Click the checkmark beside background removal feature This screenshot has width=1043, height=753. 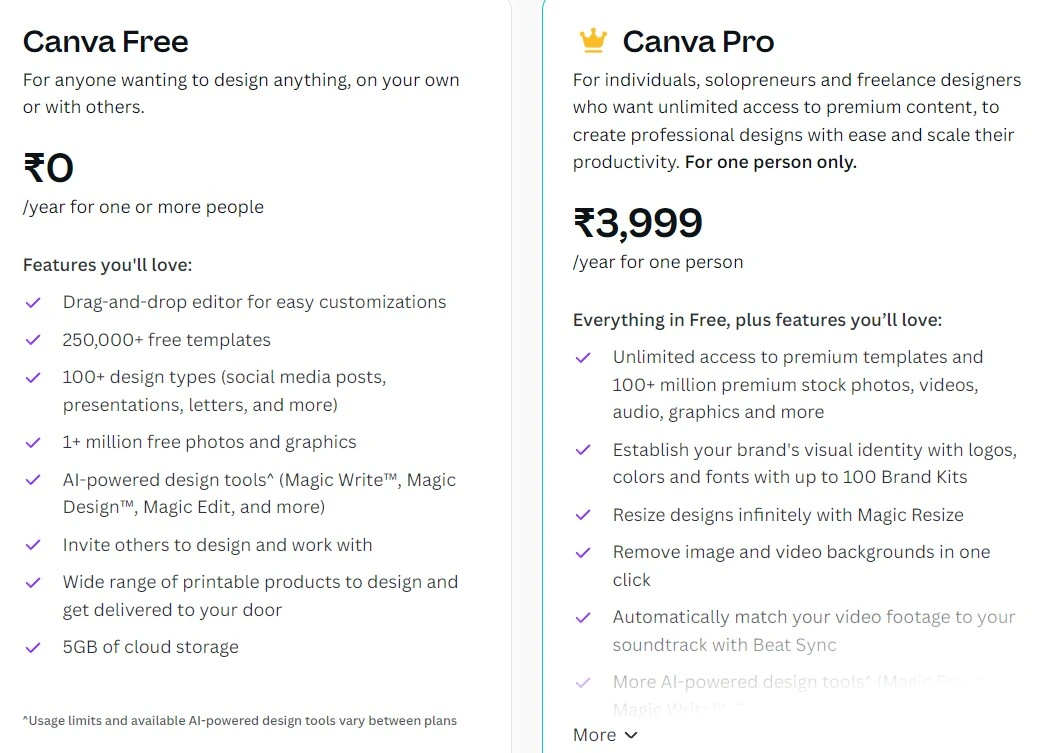[583, 552]
